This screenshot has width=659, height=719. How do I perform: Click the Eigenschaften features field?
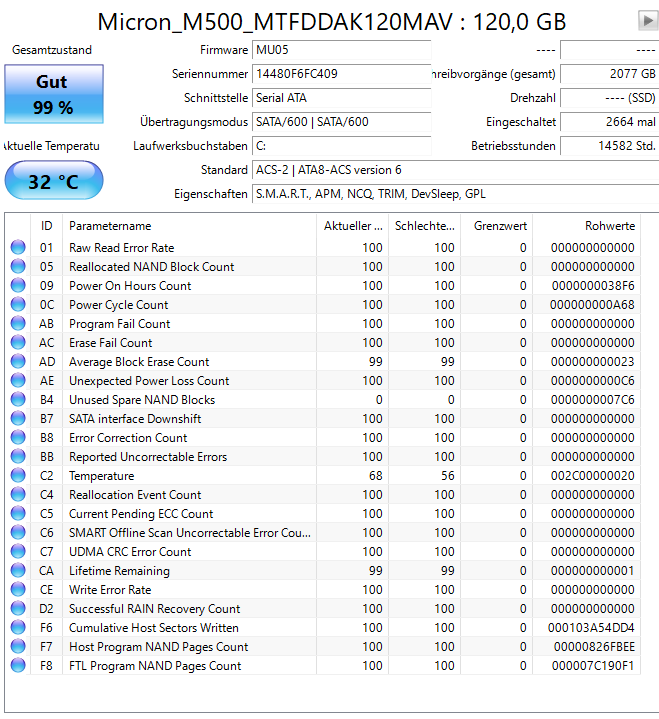coord(455,194)
